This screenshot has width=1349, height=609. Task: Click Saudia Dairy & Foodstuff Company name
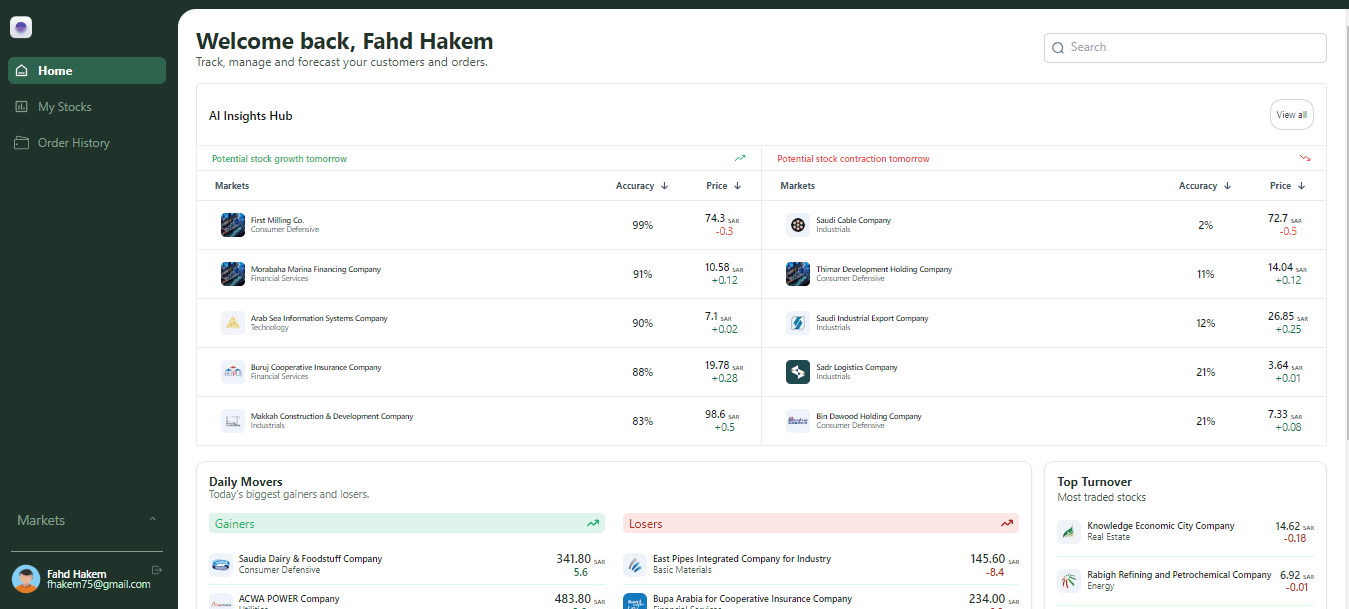tap(310, 559)
